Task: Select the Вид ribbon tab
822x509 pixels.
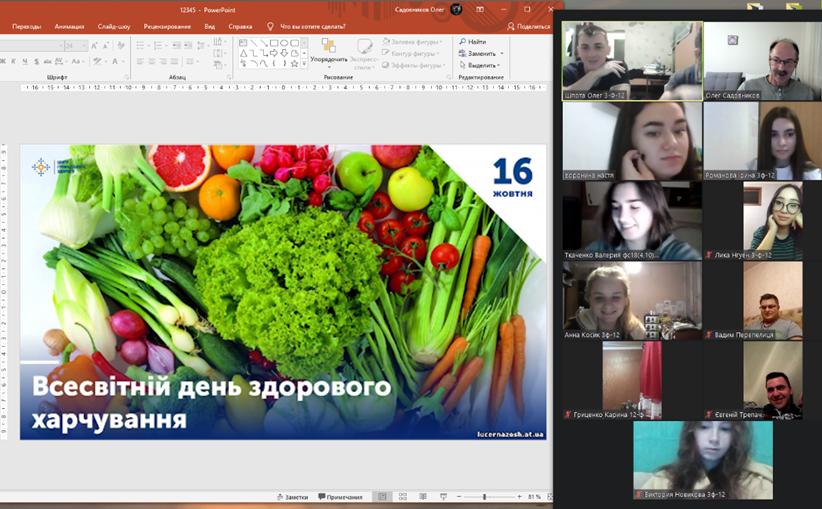Action: [x=210, y=26]
